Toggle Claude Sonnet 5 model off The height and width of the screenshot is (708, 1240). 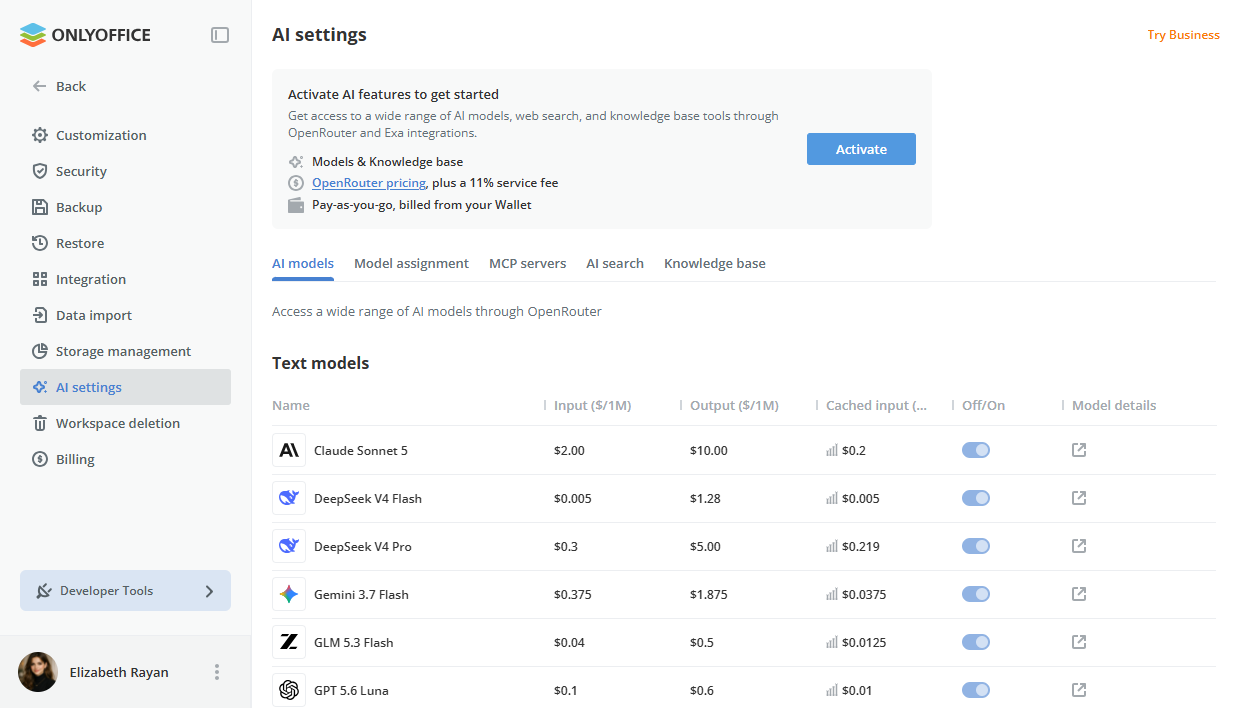click(976, 450)
